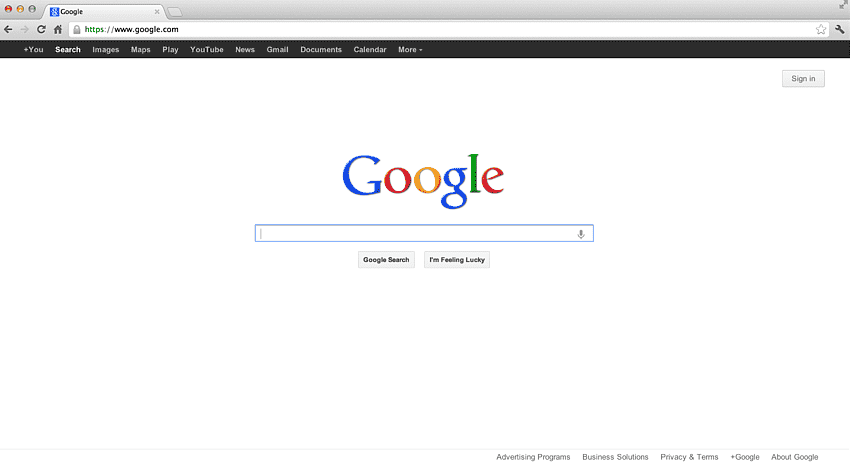Open Business Solutions link

615,457
